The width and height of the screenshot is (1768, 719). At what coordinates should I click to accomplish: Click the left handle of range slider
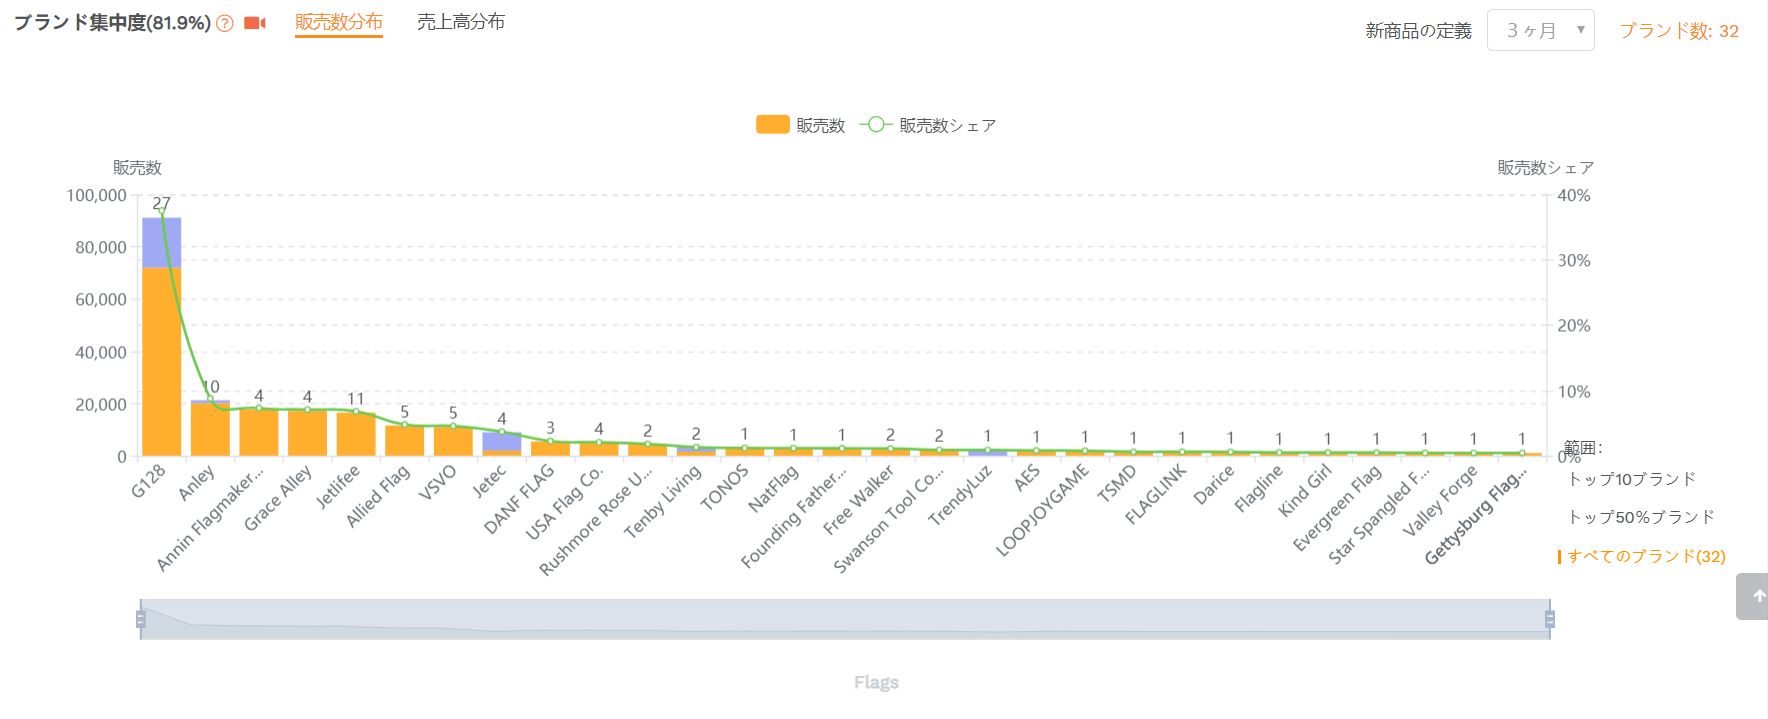point(141,619)
